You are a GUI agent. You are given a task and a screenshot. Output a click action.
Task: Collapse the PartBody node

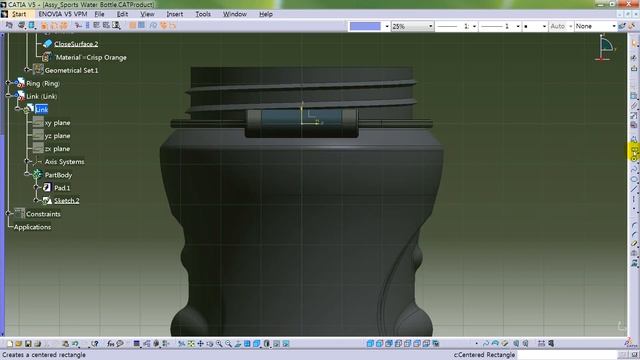pos(27,174)
